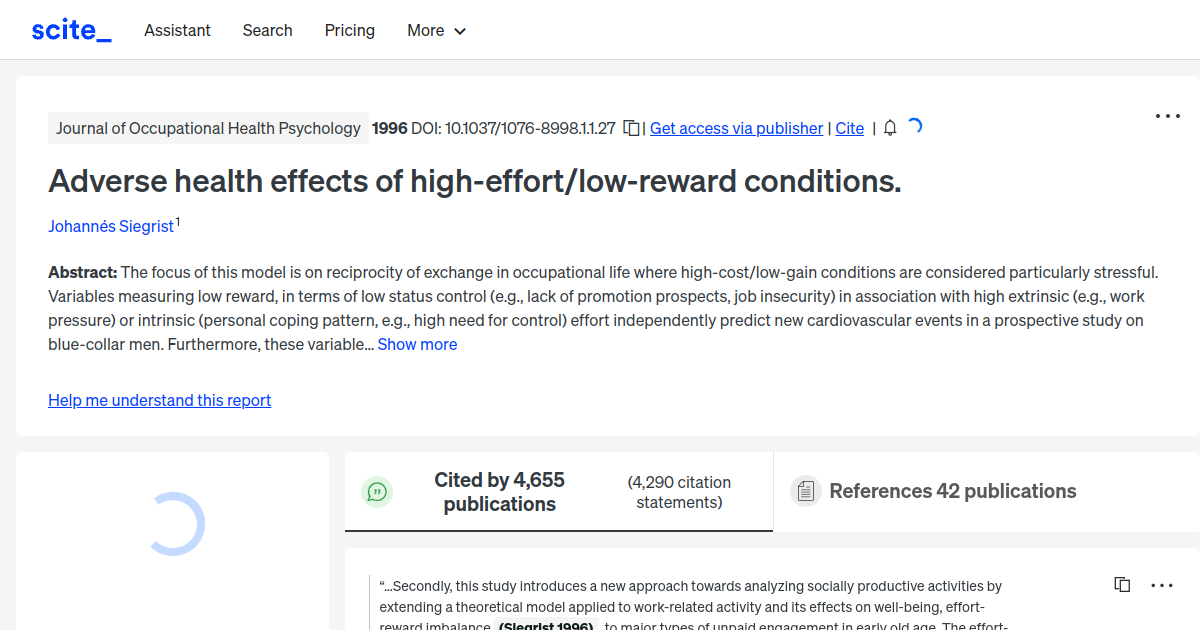Screen dimensions: 1200x630
Task: Open the Search menu item
Action: click(x=267, y=30)
